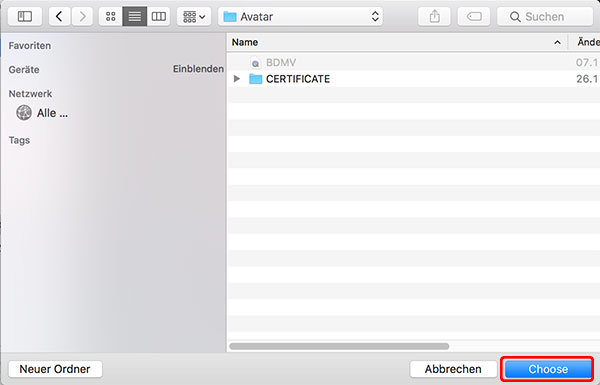Screen dimensions: 600x385
Task: Go back to previous folder
Action: (59, 16)
